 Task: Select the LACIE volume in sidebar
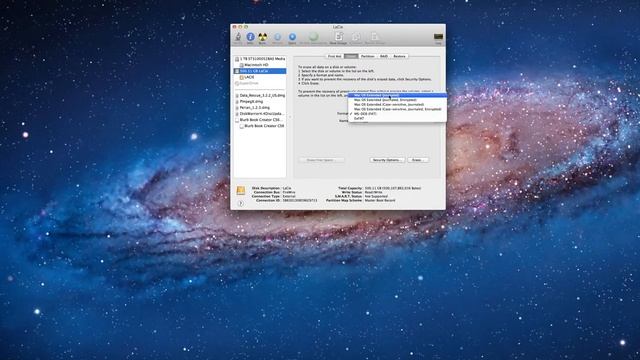point(260,77)
